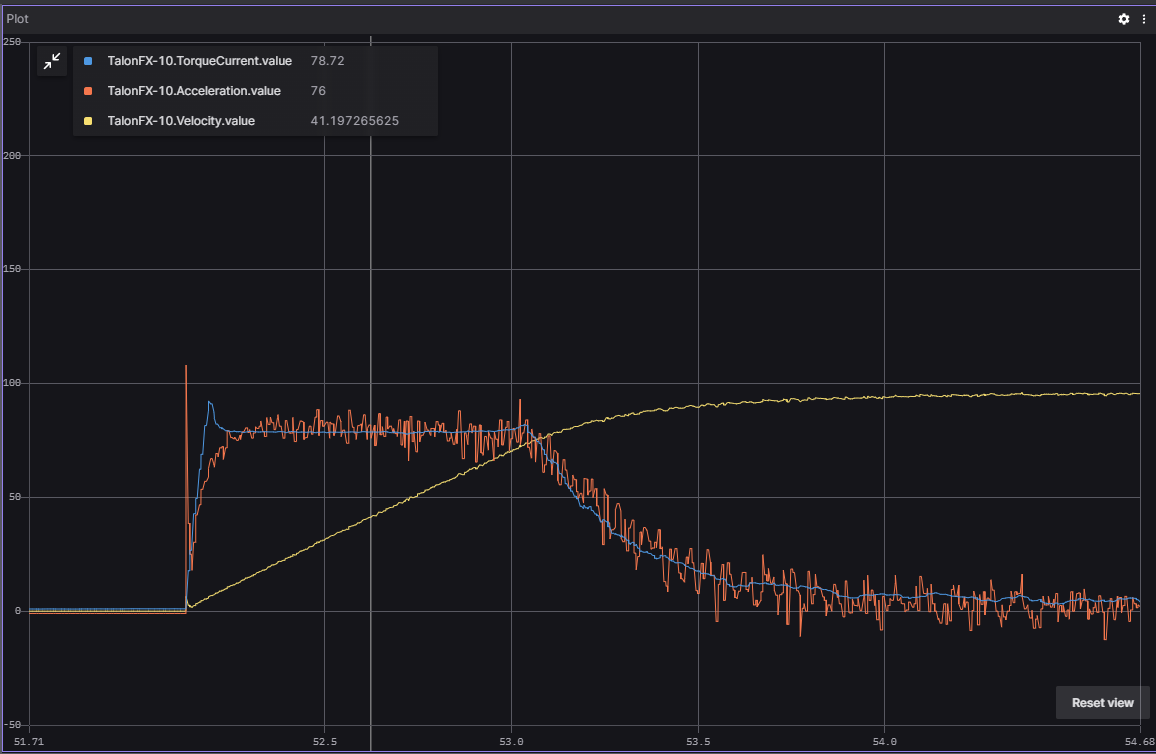The height and width of the screenshot is (754, 1156).
Task: Click the yellow Velocity color swatch
Action: coord(88,121)
